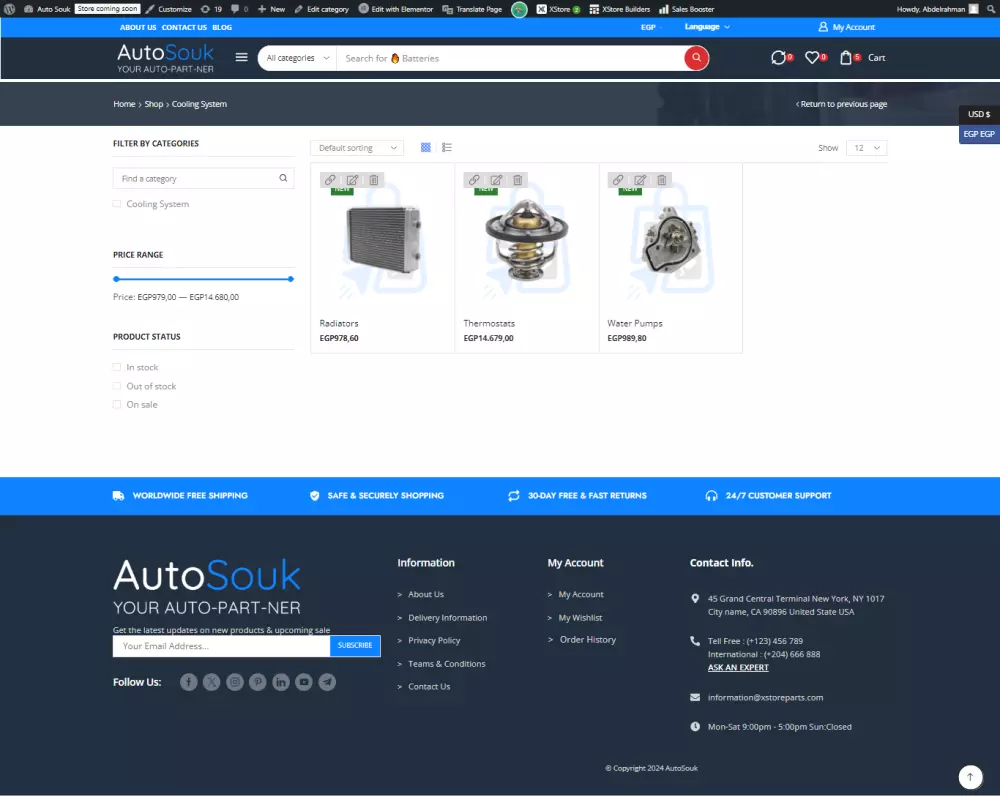Viewport: 1000px width, 797px height.
Task: Trash icon on Radiators card
Action: pos(374,180)
